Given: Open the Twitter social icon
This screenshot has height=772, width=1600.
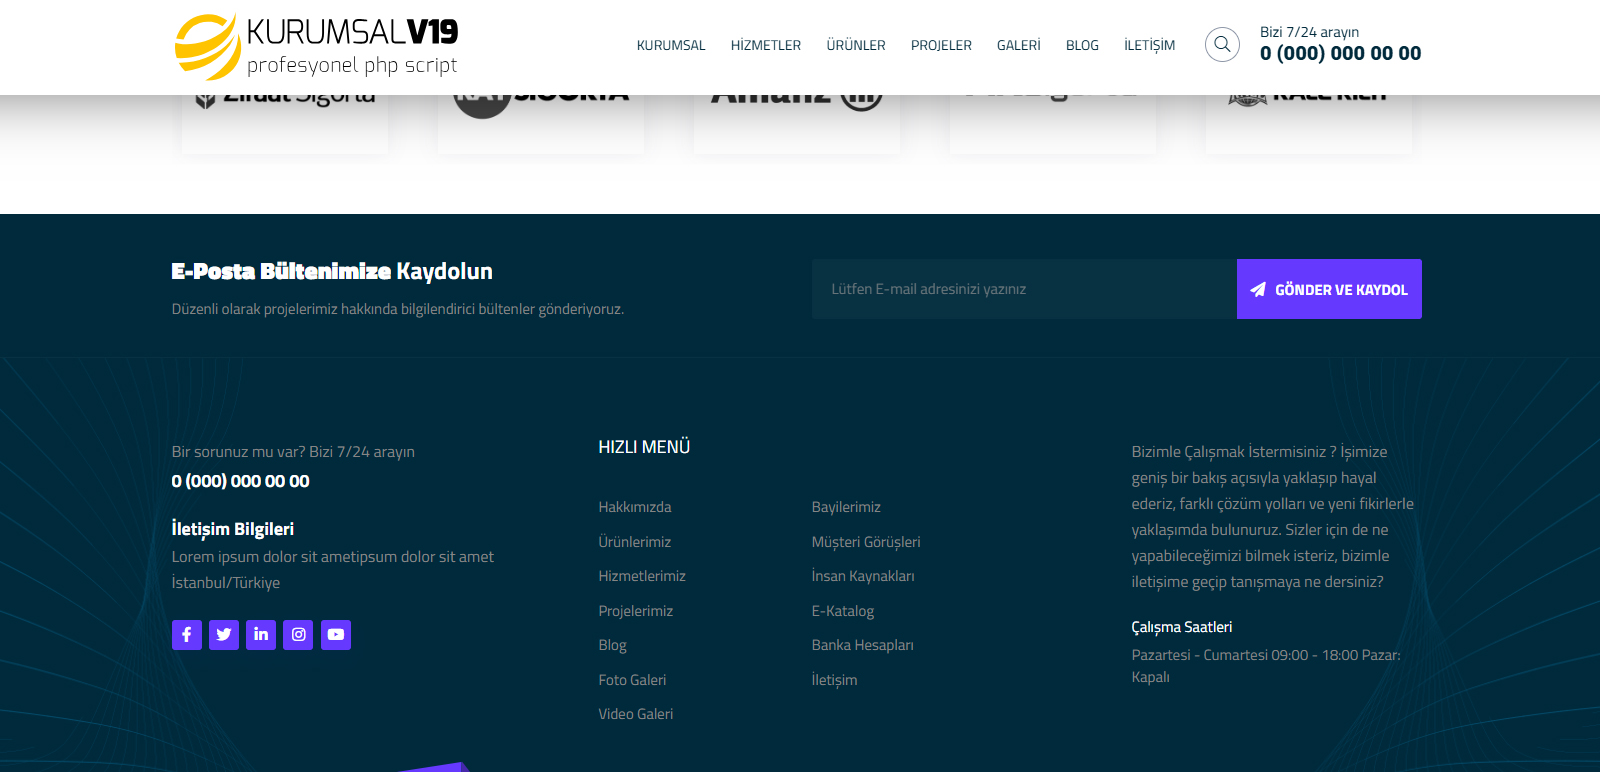Looking at the screenshot, I should point(224,635).
